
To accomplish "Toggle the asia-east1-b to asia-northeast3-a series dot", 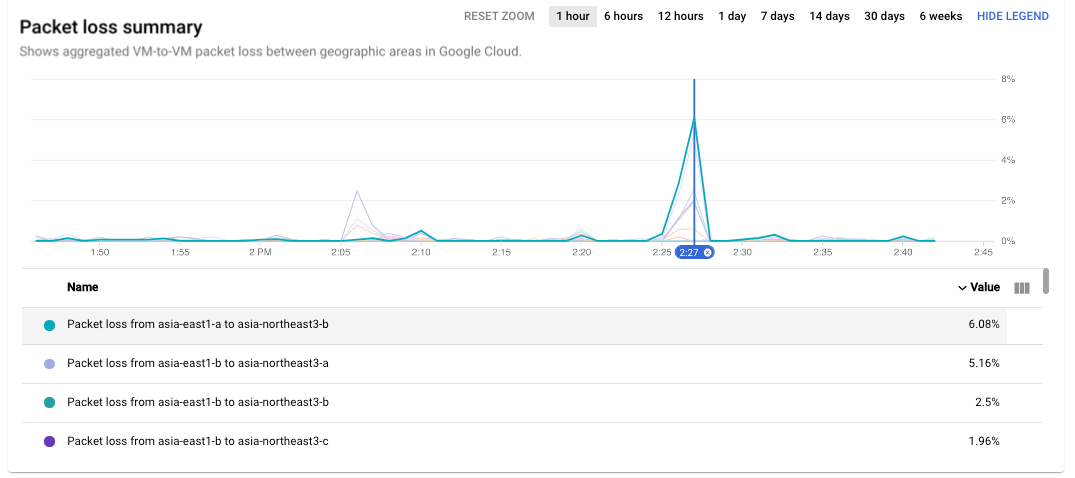I will coord(50,364).
